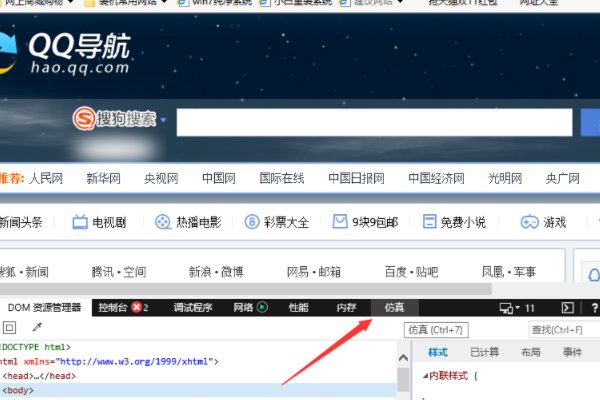
Task: Switch to 内存 memory tab
Action: (346, 308)
